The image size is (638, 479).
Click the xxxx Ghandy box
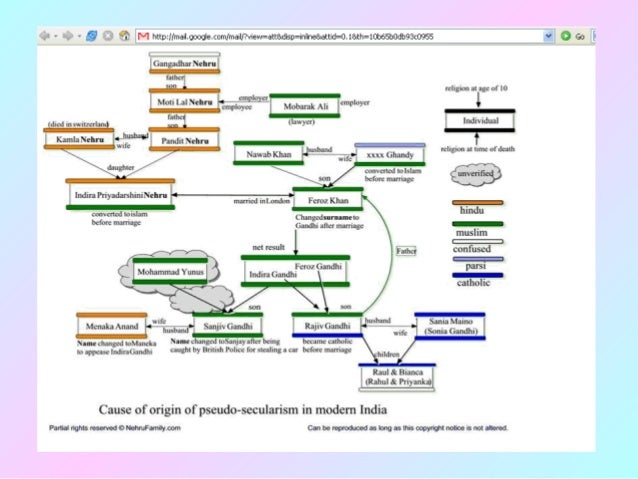point(390,155)
